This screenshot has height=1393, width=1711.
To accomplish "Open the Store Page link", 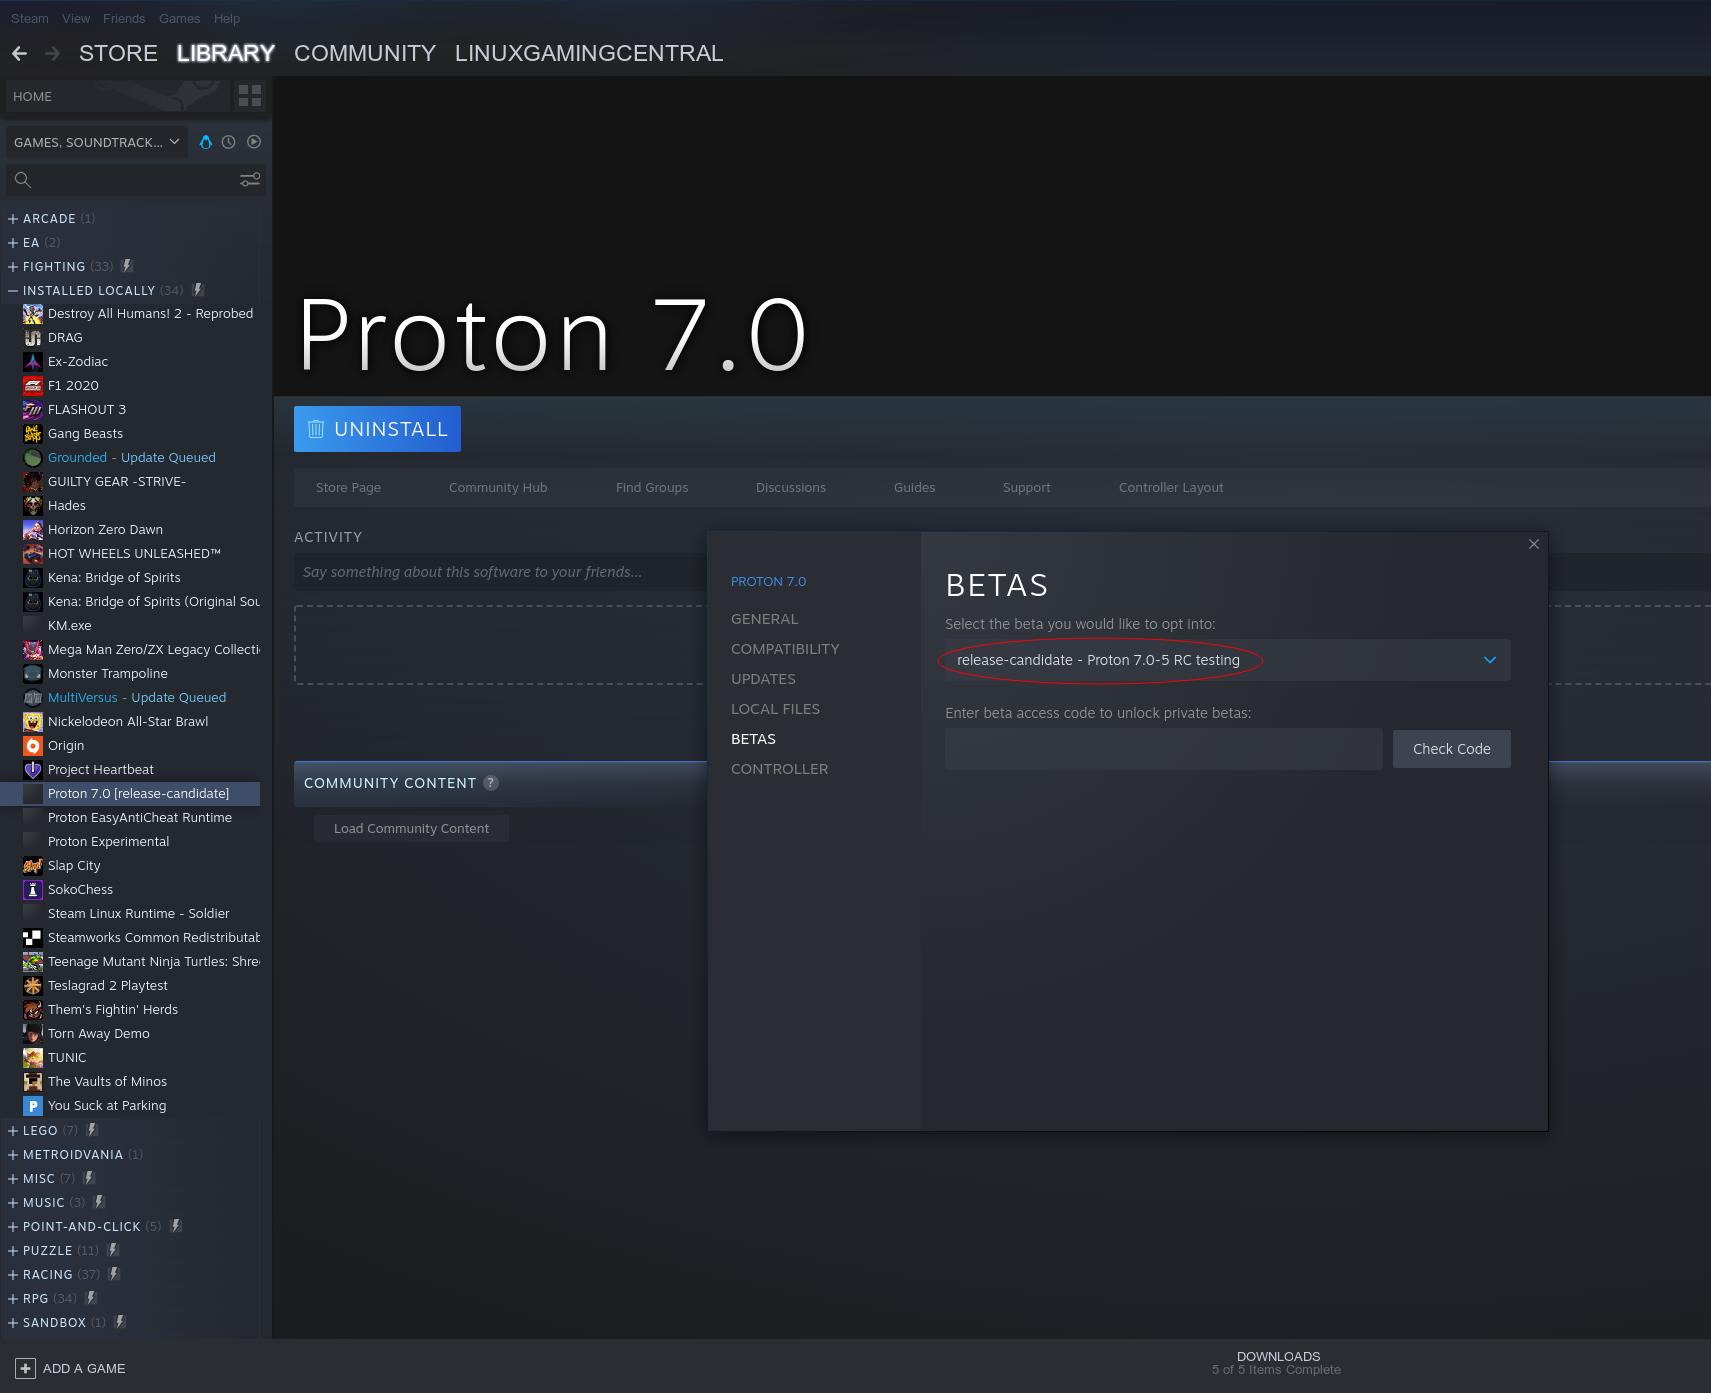I will click(x=348, y=487).
